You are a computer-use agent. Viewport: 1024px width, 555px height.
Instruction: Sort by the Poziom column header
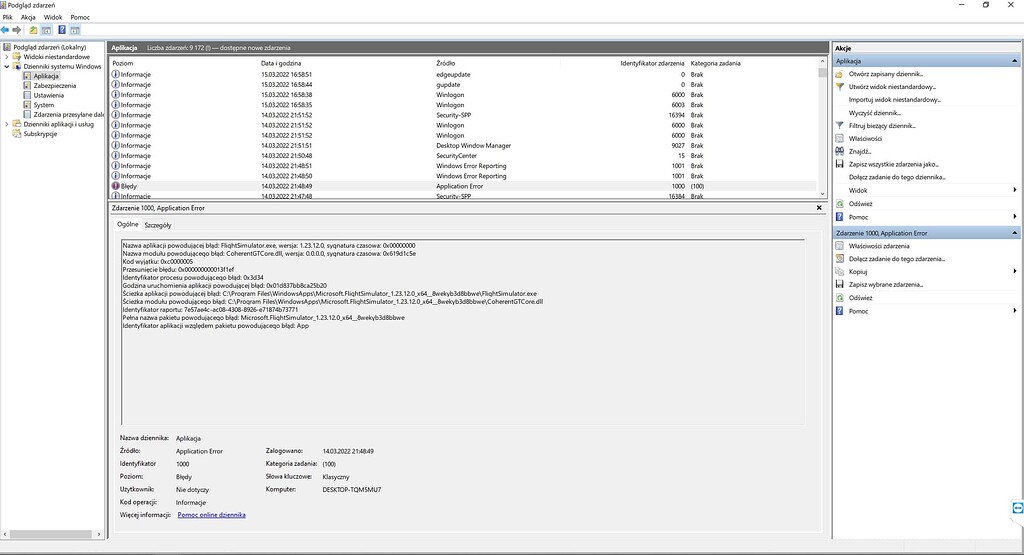184,63
